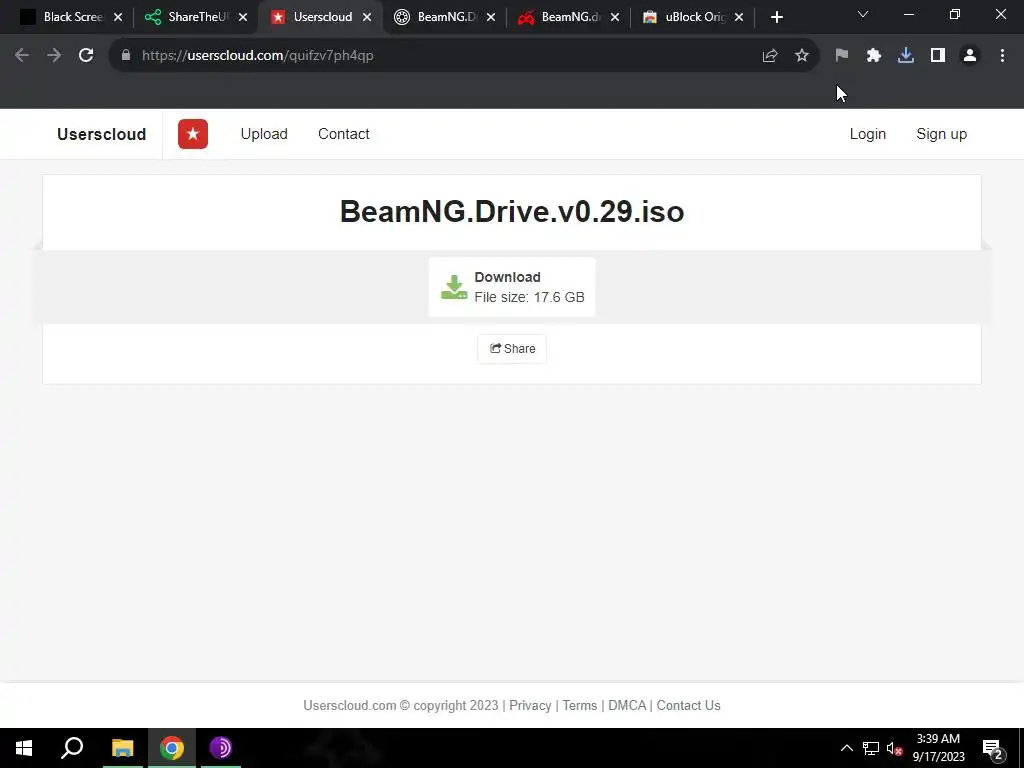Show hidden tray icons chevron
1024x768 pixels.
pyautogui.click(x=846, y=748)
